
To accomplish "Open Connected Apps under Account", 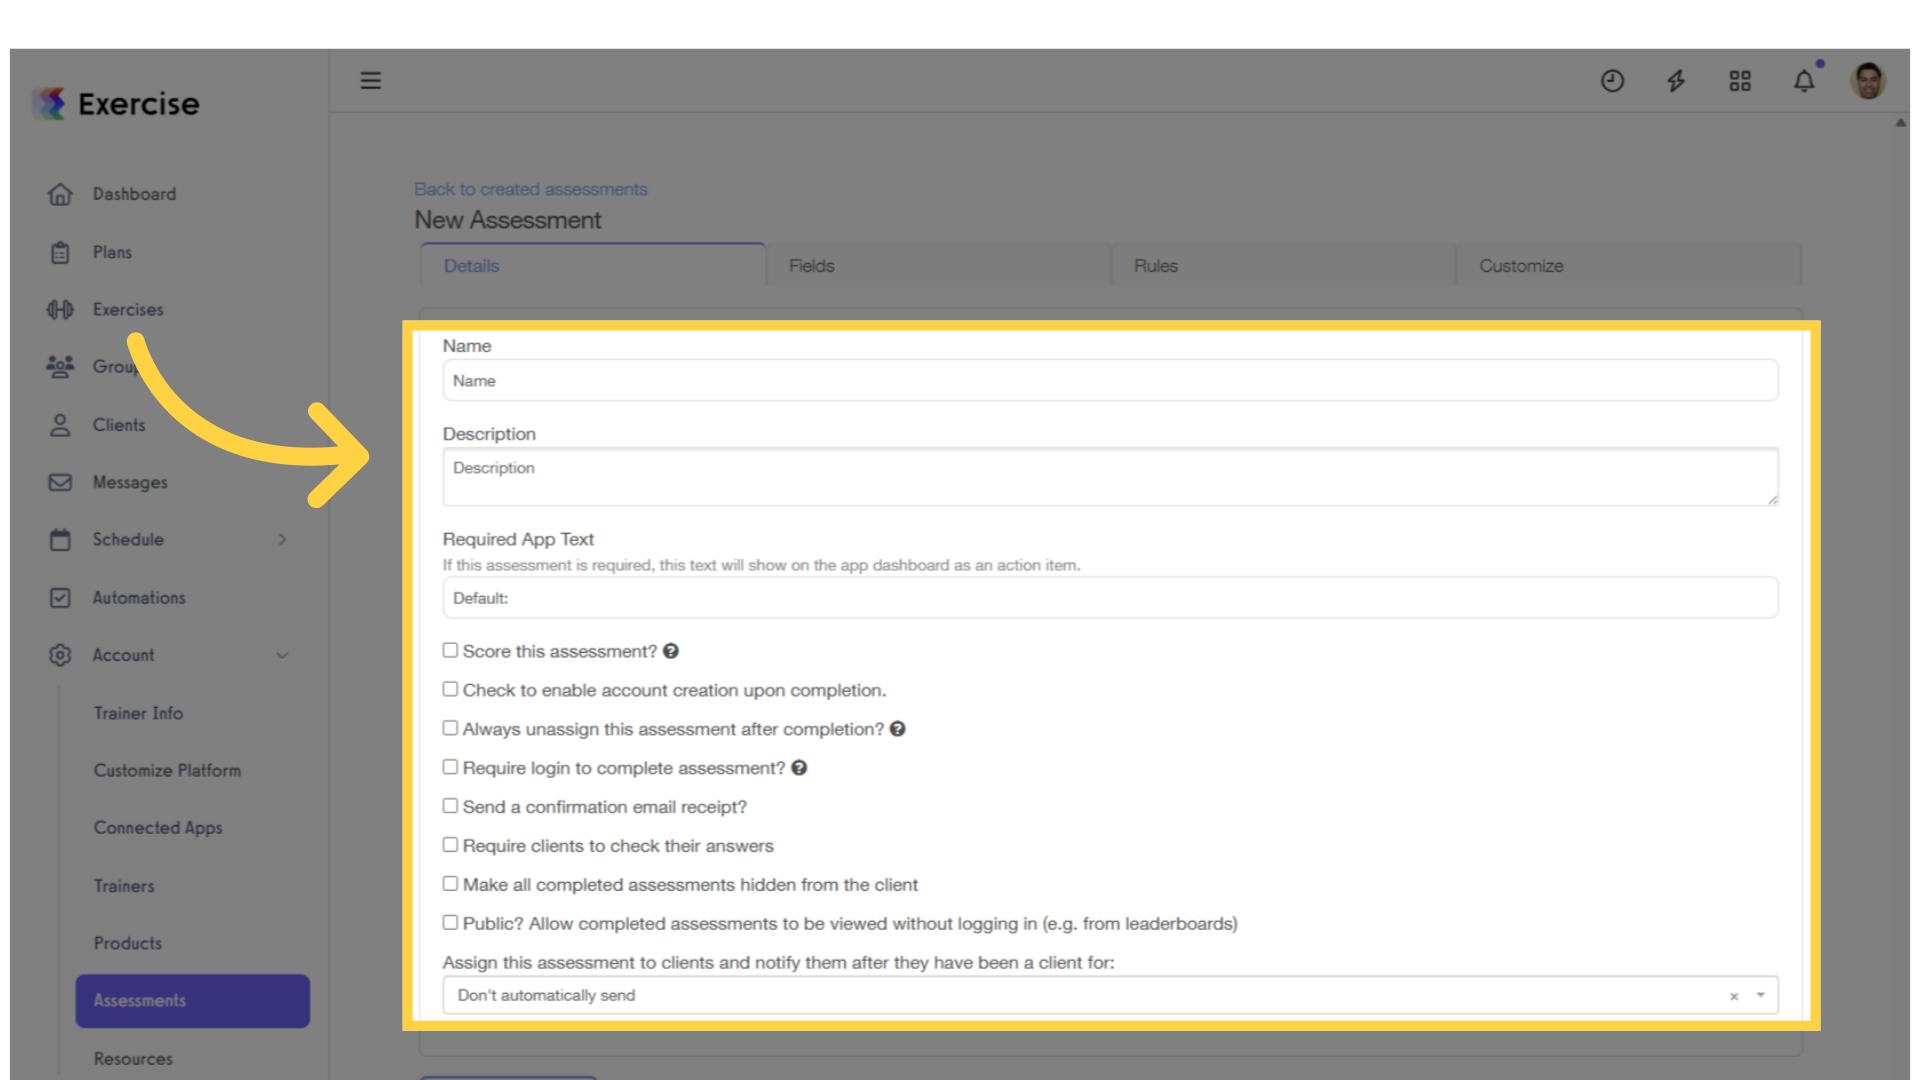I will (158, 828).
